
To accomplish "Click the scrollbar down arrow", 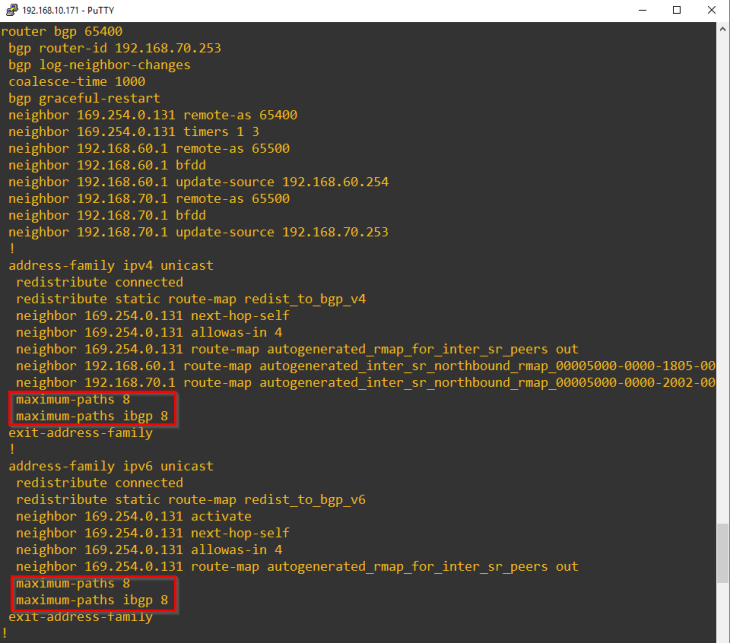I will [x=722, y=635].
